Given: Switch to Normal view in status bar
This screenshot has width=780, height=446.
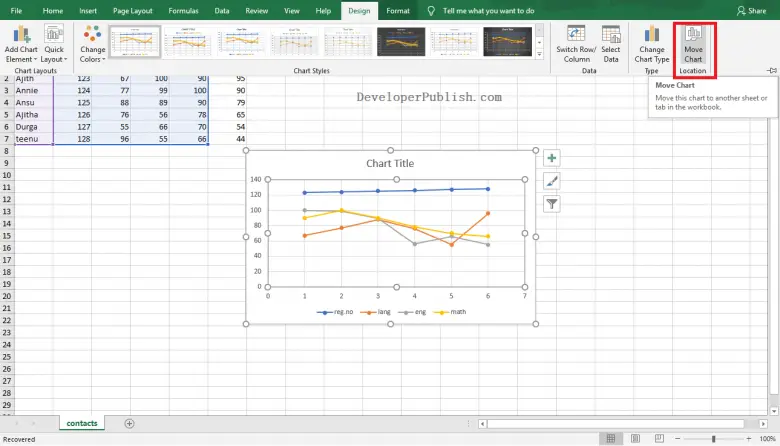Looking at the screenshot, I should click(x=610, y=439).
